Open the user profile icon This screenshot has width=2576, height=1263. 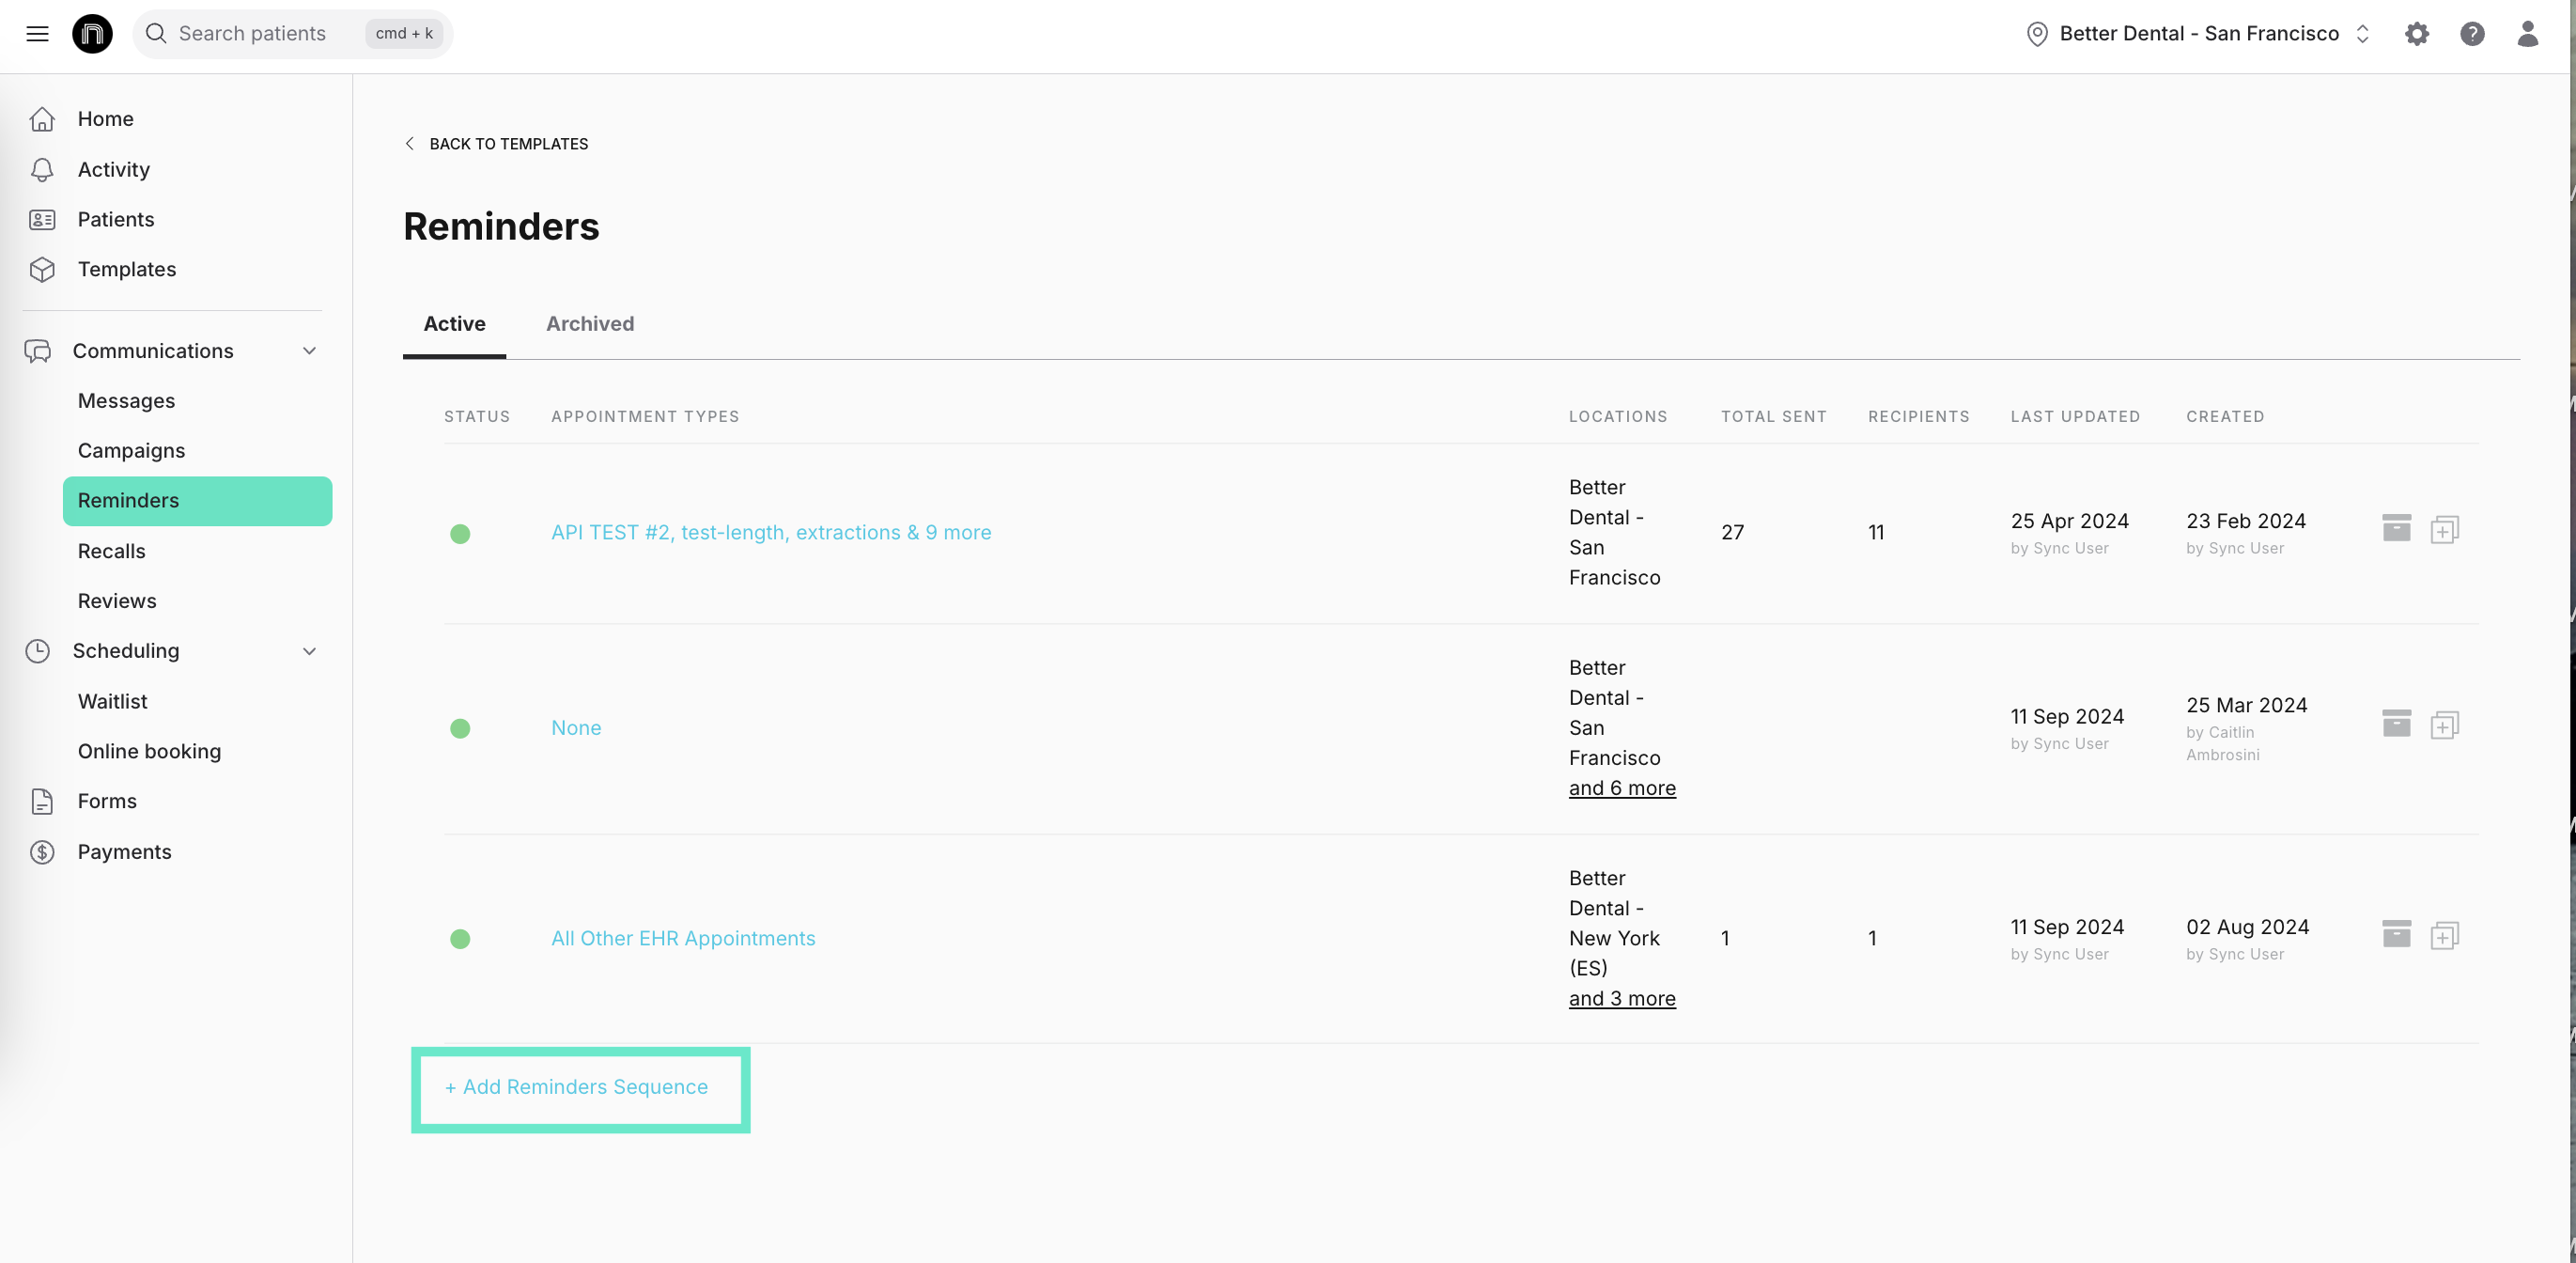[2527, 34]
